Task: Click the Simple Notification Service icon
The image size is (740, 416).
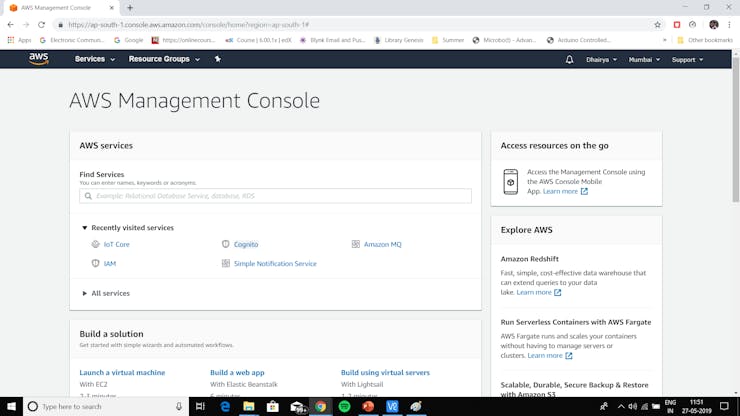Action: point(226,264)
